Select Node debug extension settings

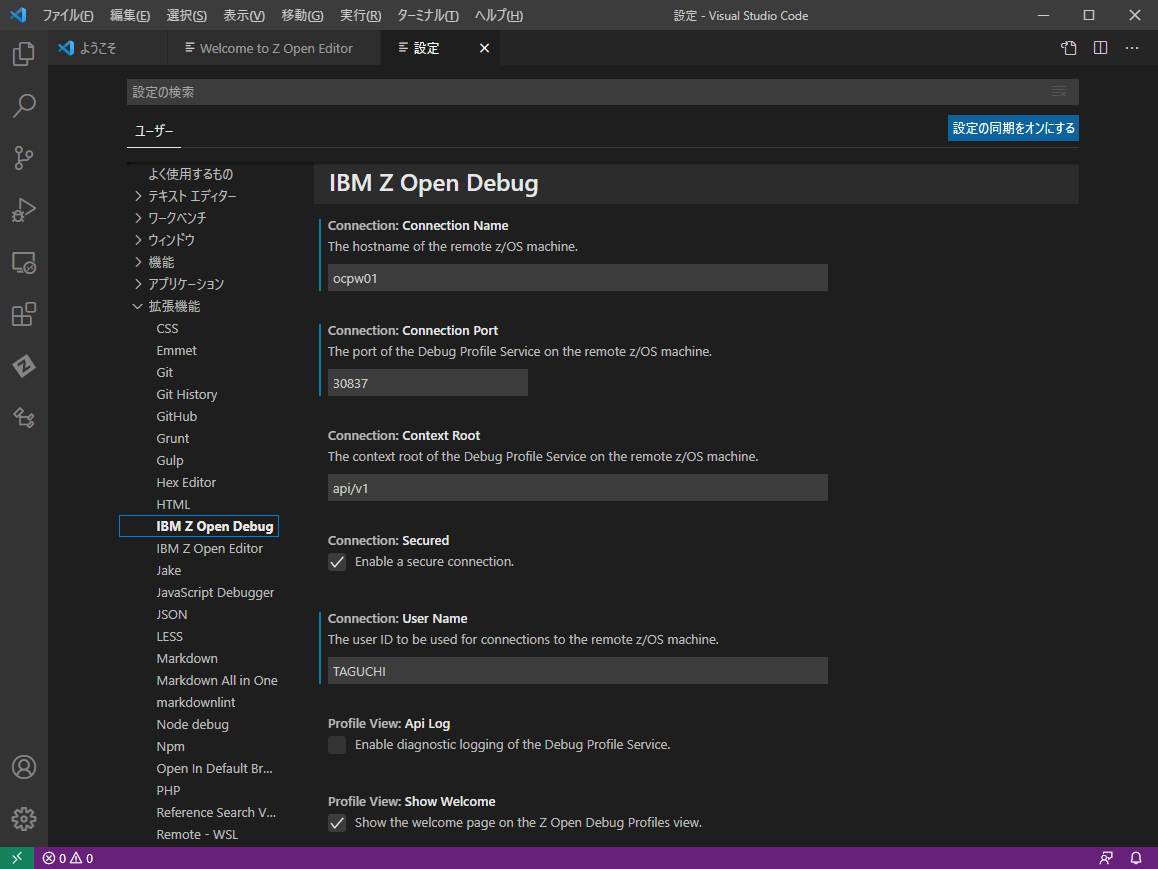point(193,725)
